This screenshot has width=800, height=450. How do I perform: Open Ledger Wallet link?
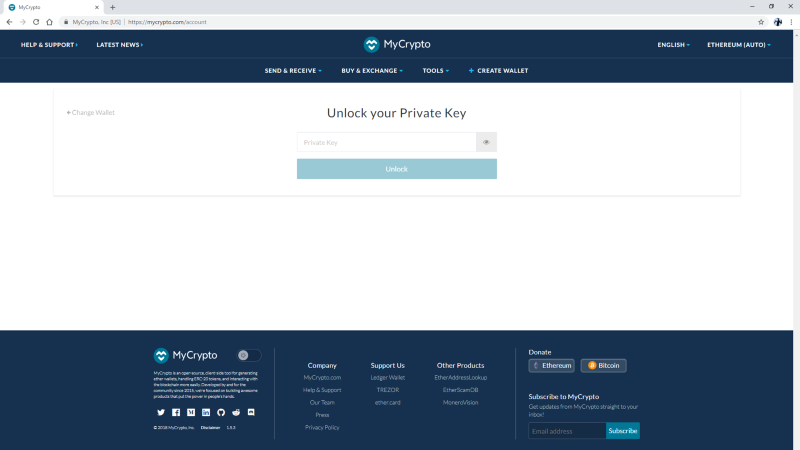point(388,378)
